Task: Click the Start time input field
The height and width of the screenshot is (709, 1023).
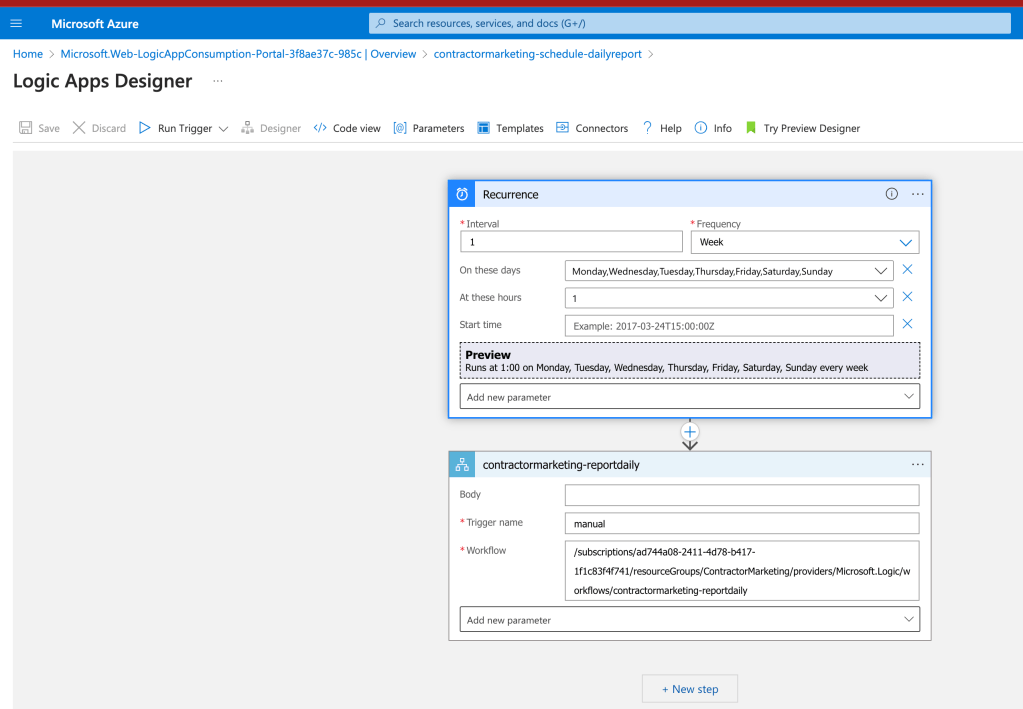Action: click(x=729, y=325)
